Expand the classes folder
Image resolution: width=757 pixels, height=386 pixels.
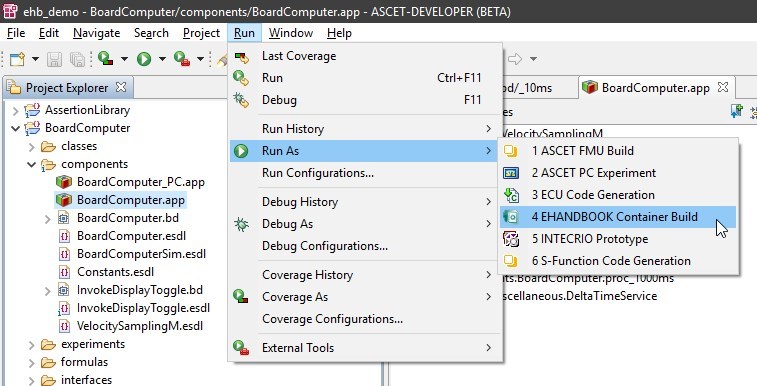31,147
